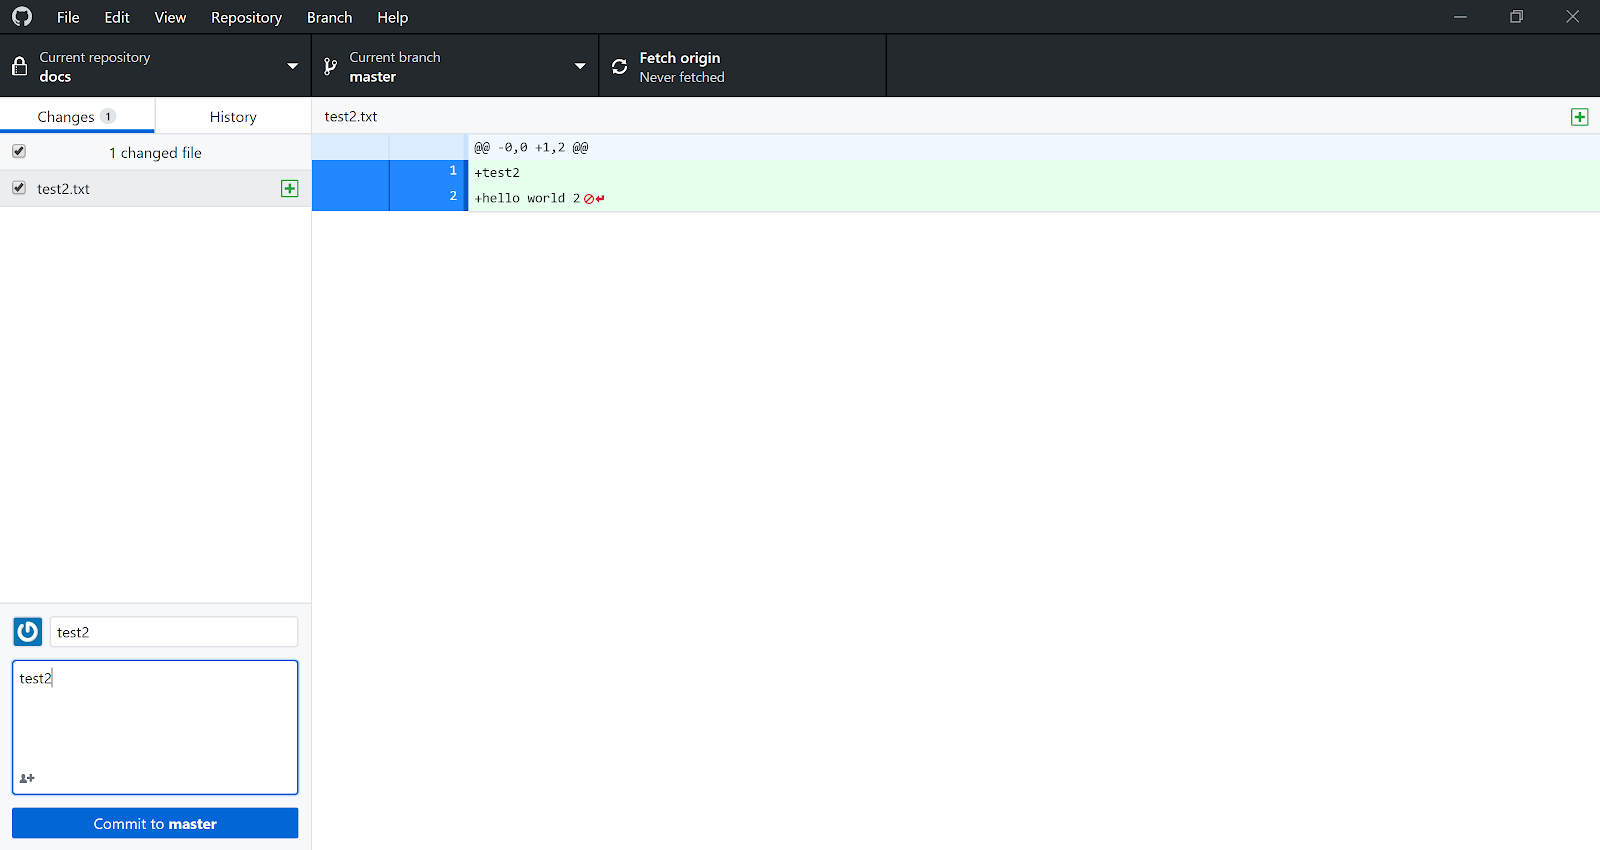This screenshot has height=850, width=1600.
Task: Focus the commit summary field containing test2
Action: 174,632
